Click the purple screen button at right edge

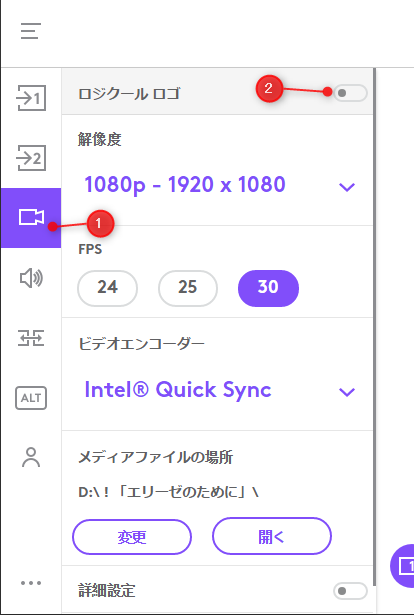[x=403, y=566]
